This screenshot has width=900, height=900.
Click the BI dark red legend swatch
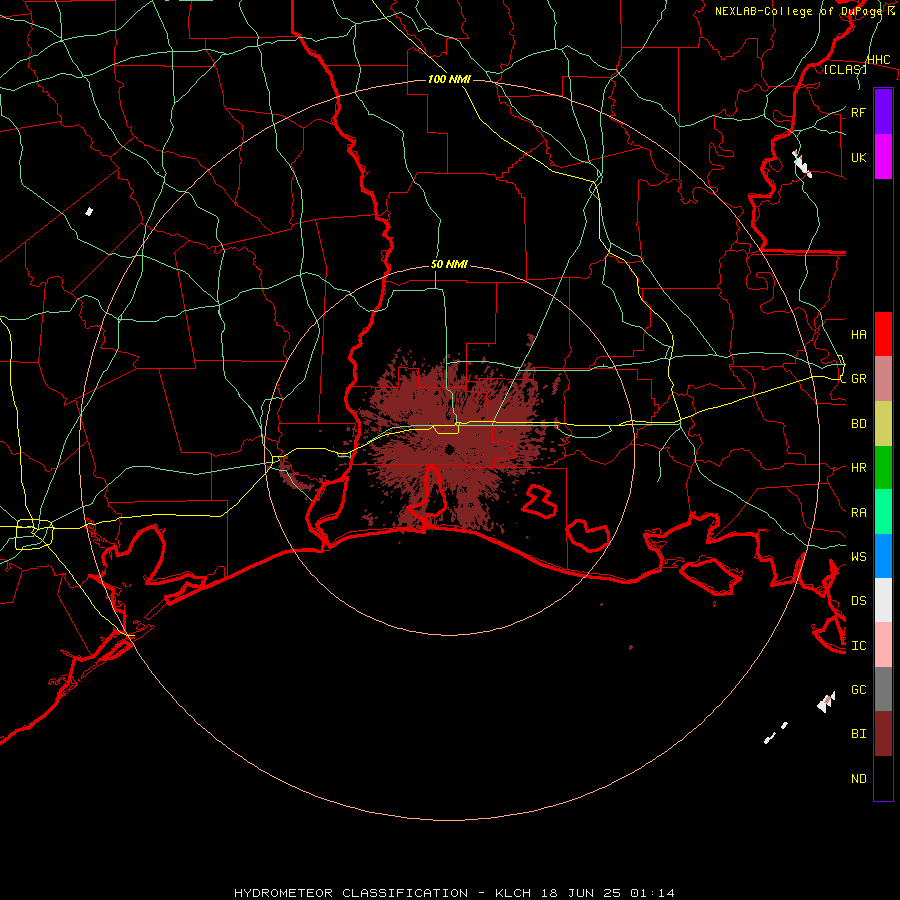tap(883, 734)
